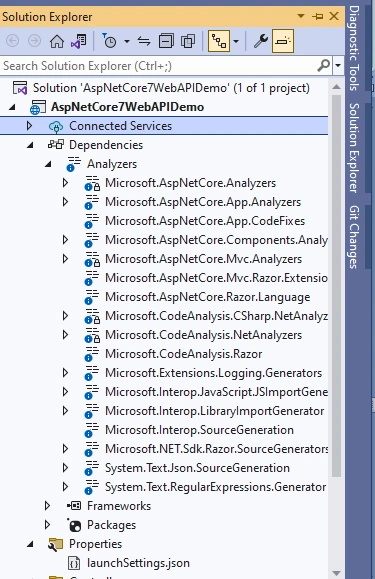Toggle Show All Files
Screen dimensions: 375x579
coord(188,41)
